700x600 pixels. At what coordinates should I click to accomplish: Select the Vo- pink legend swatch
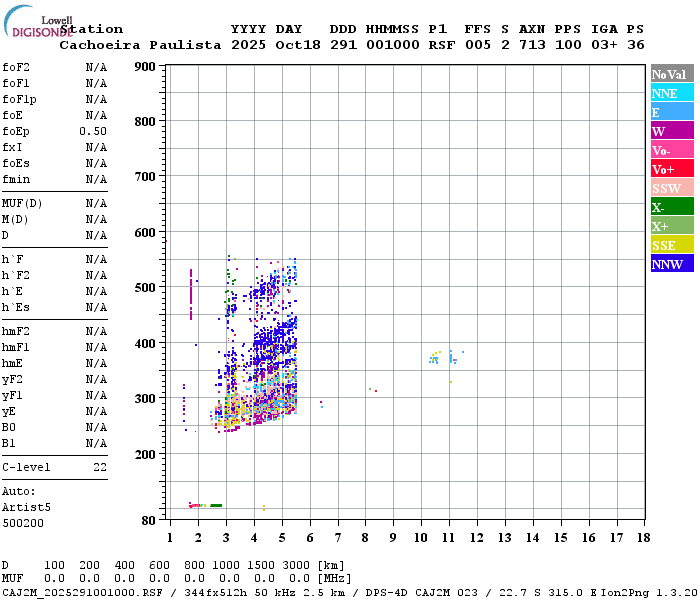pos(672,150)
